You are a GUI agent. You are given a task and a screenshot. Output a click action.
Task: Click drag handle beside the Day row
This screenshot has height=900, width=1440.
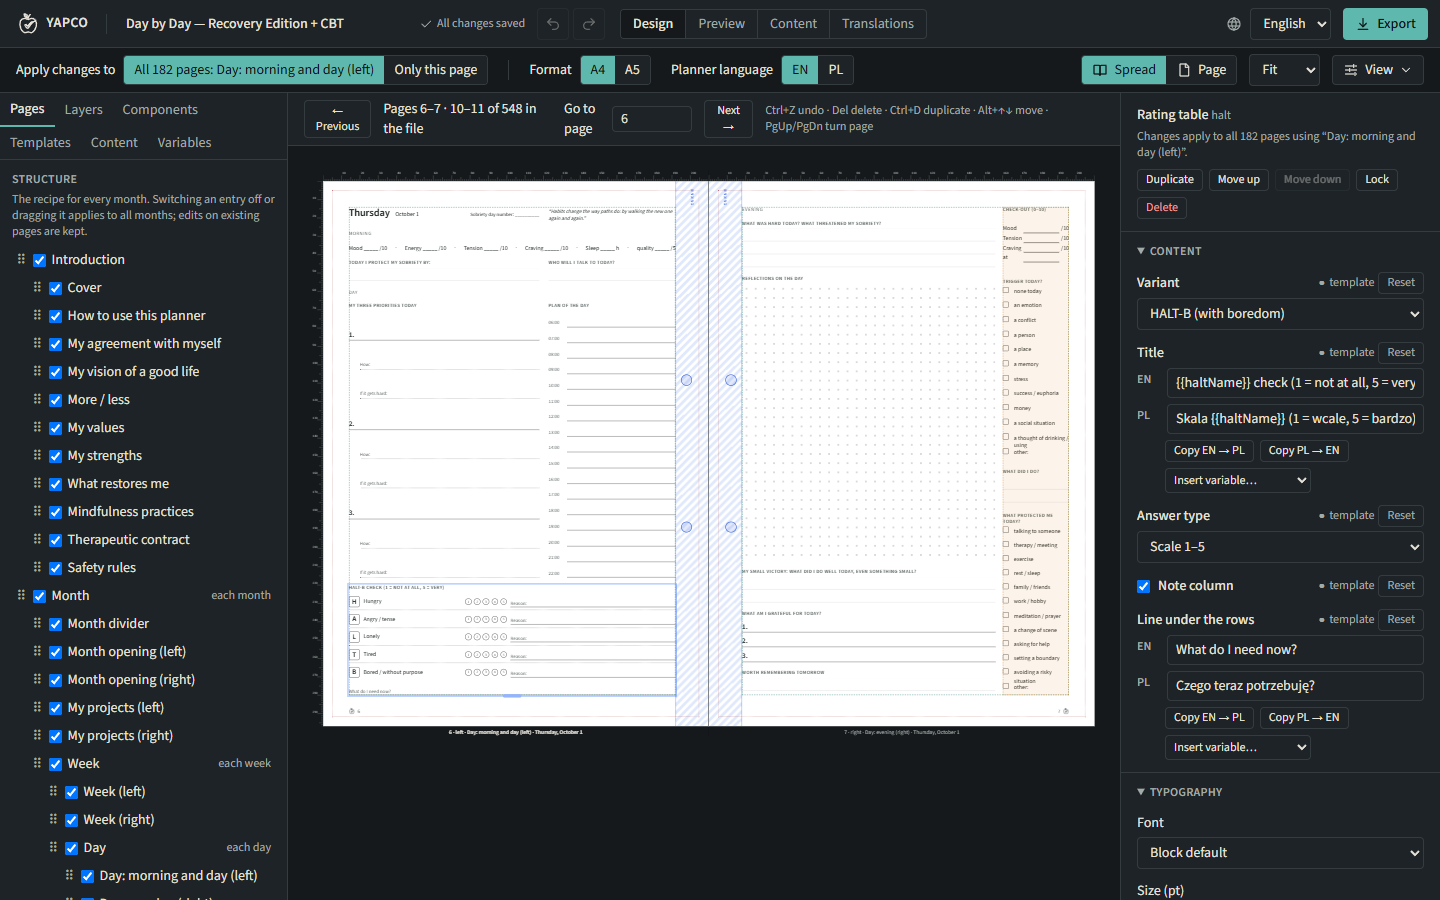[53, 847]
